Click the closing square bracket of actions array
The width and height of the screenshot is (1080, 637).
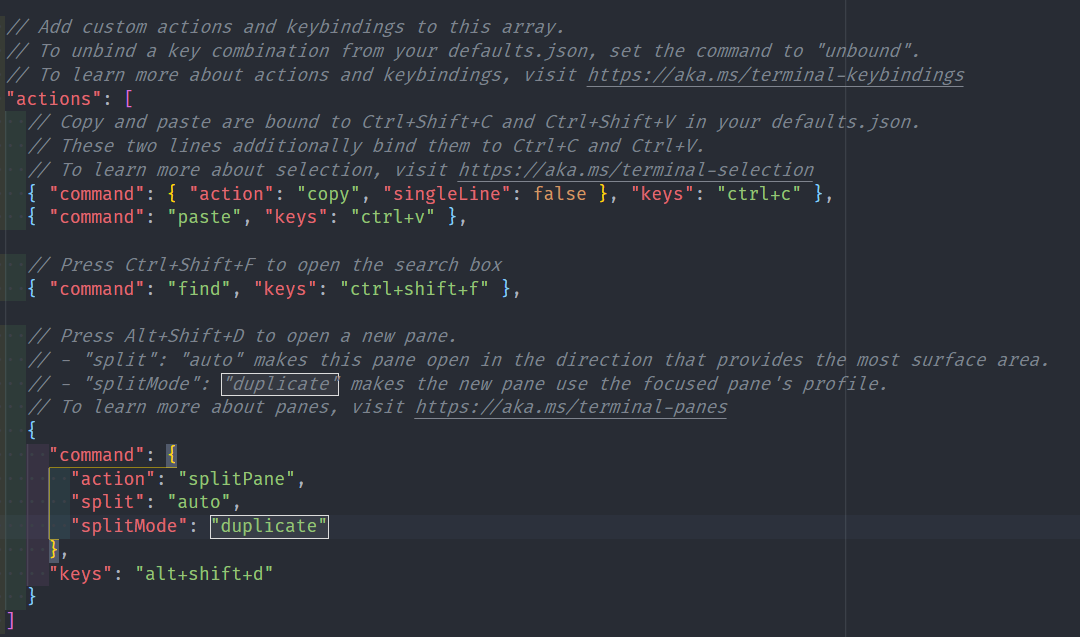(x=11, y=620)
